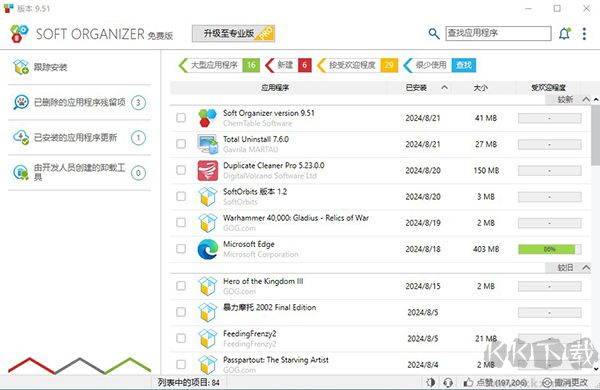Click the 升级至专业版 button
Viewport: 600px width, 390px height.
[233, 34]
